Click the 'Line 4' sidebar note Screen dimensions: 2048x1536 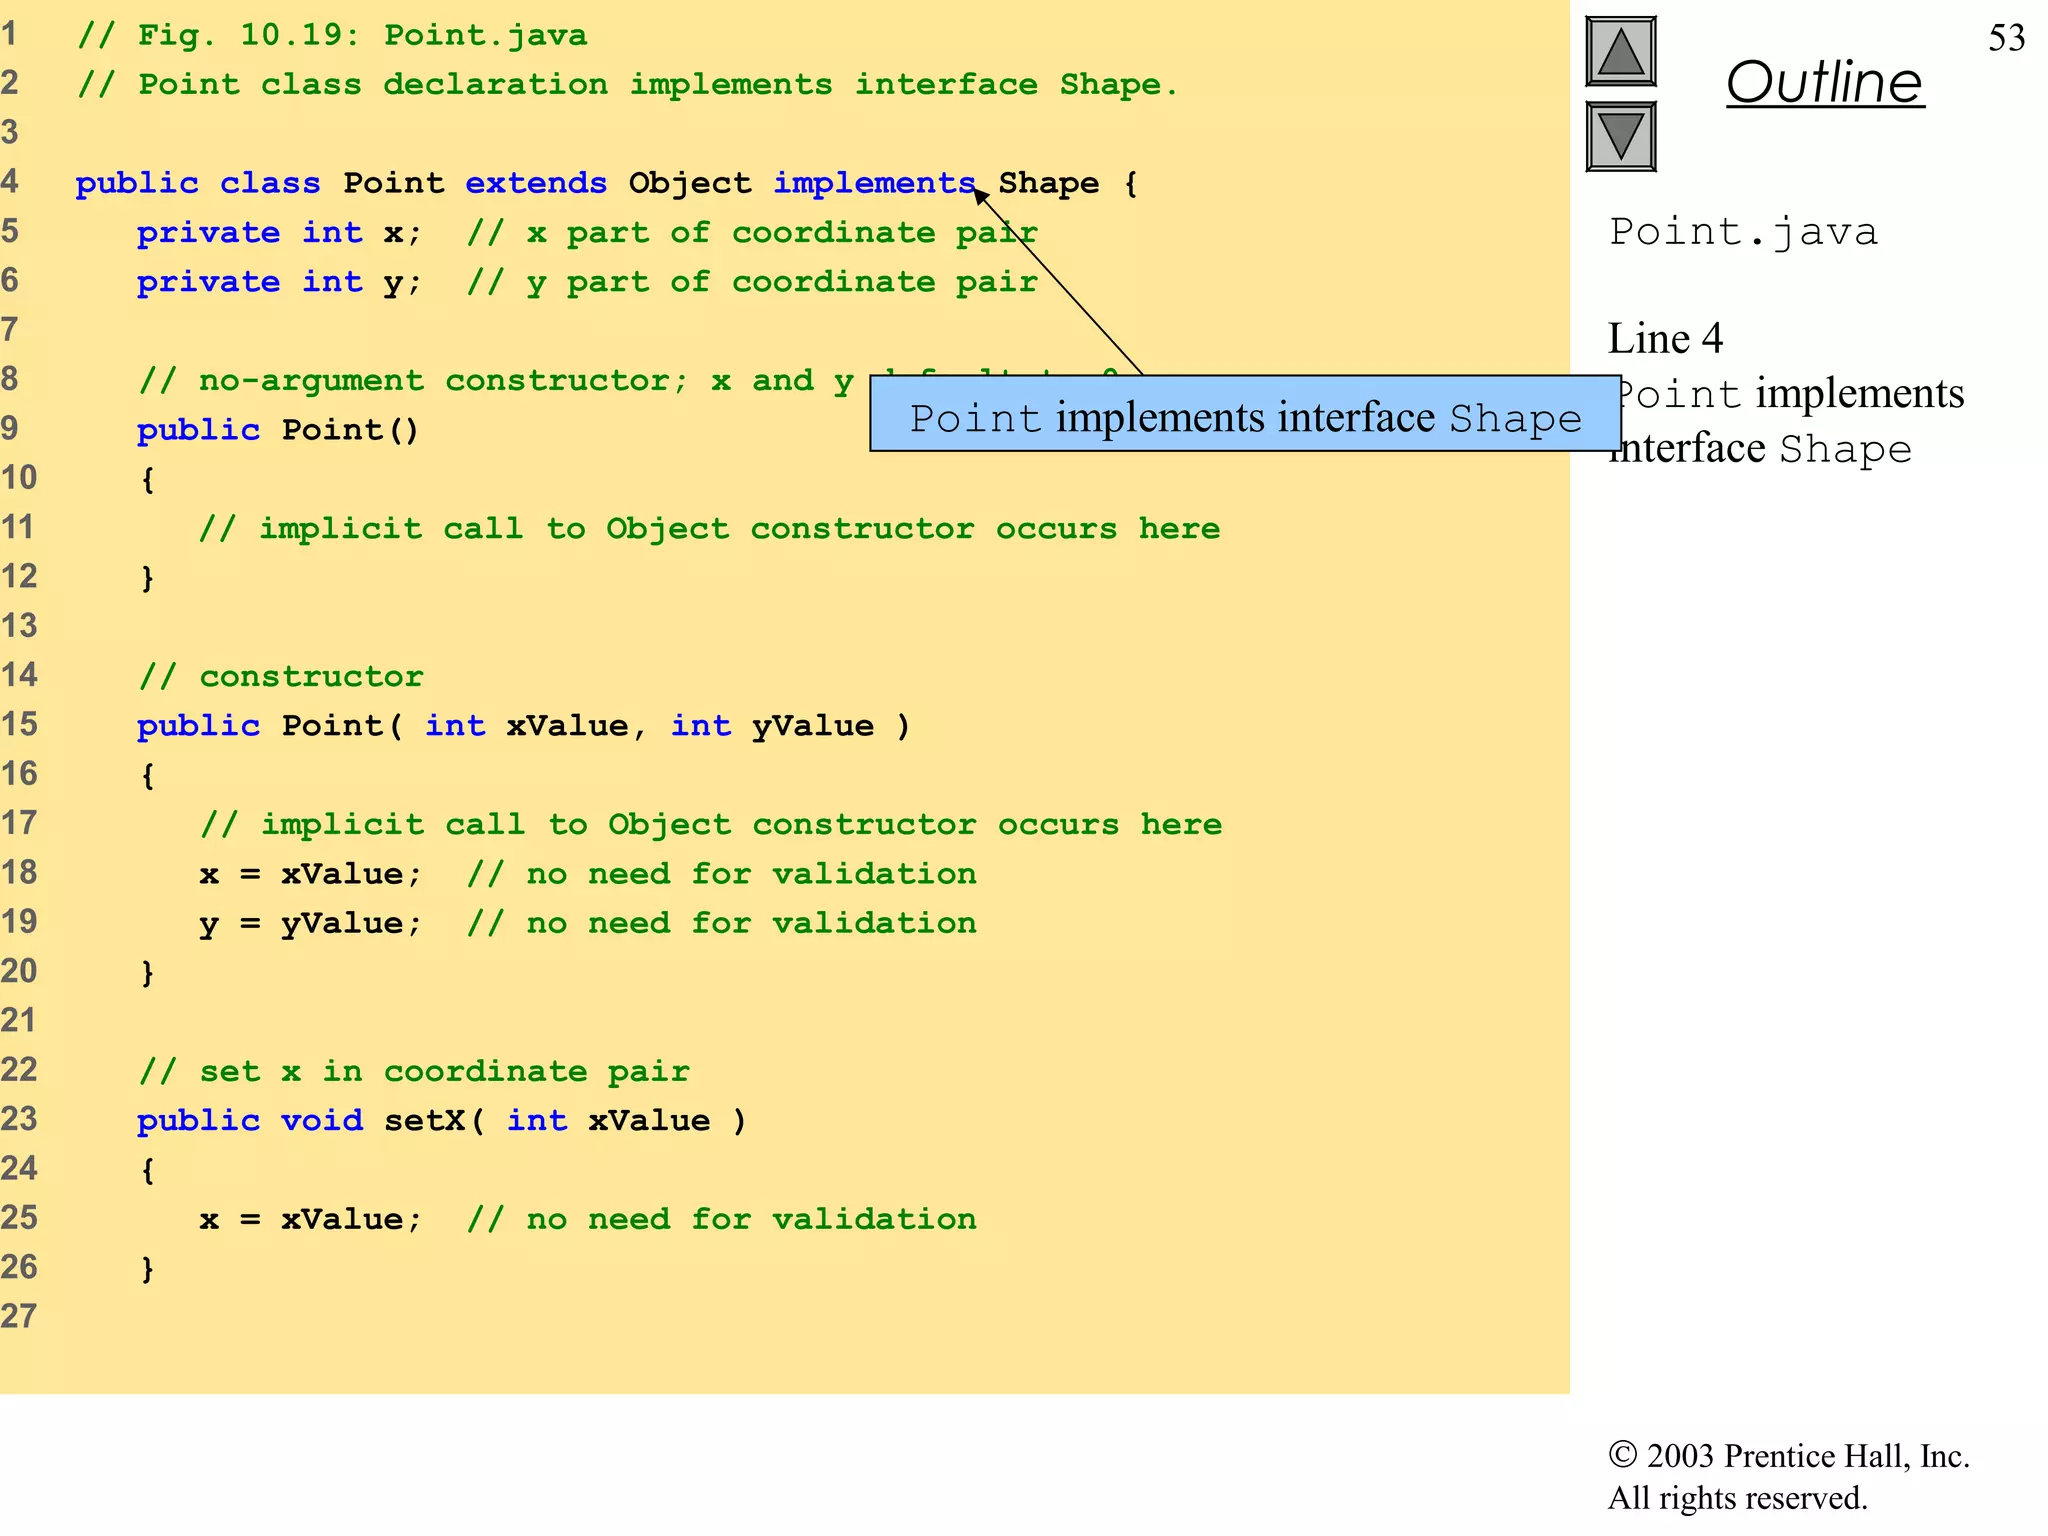(1666, 338)
